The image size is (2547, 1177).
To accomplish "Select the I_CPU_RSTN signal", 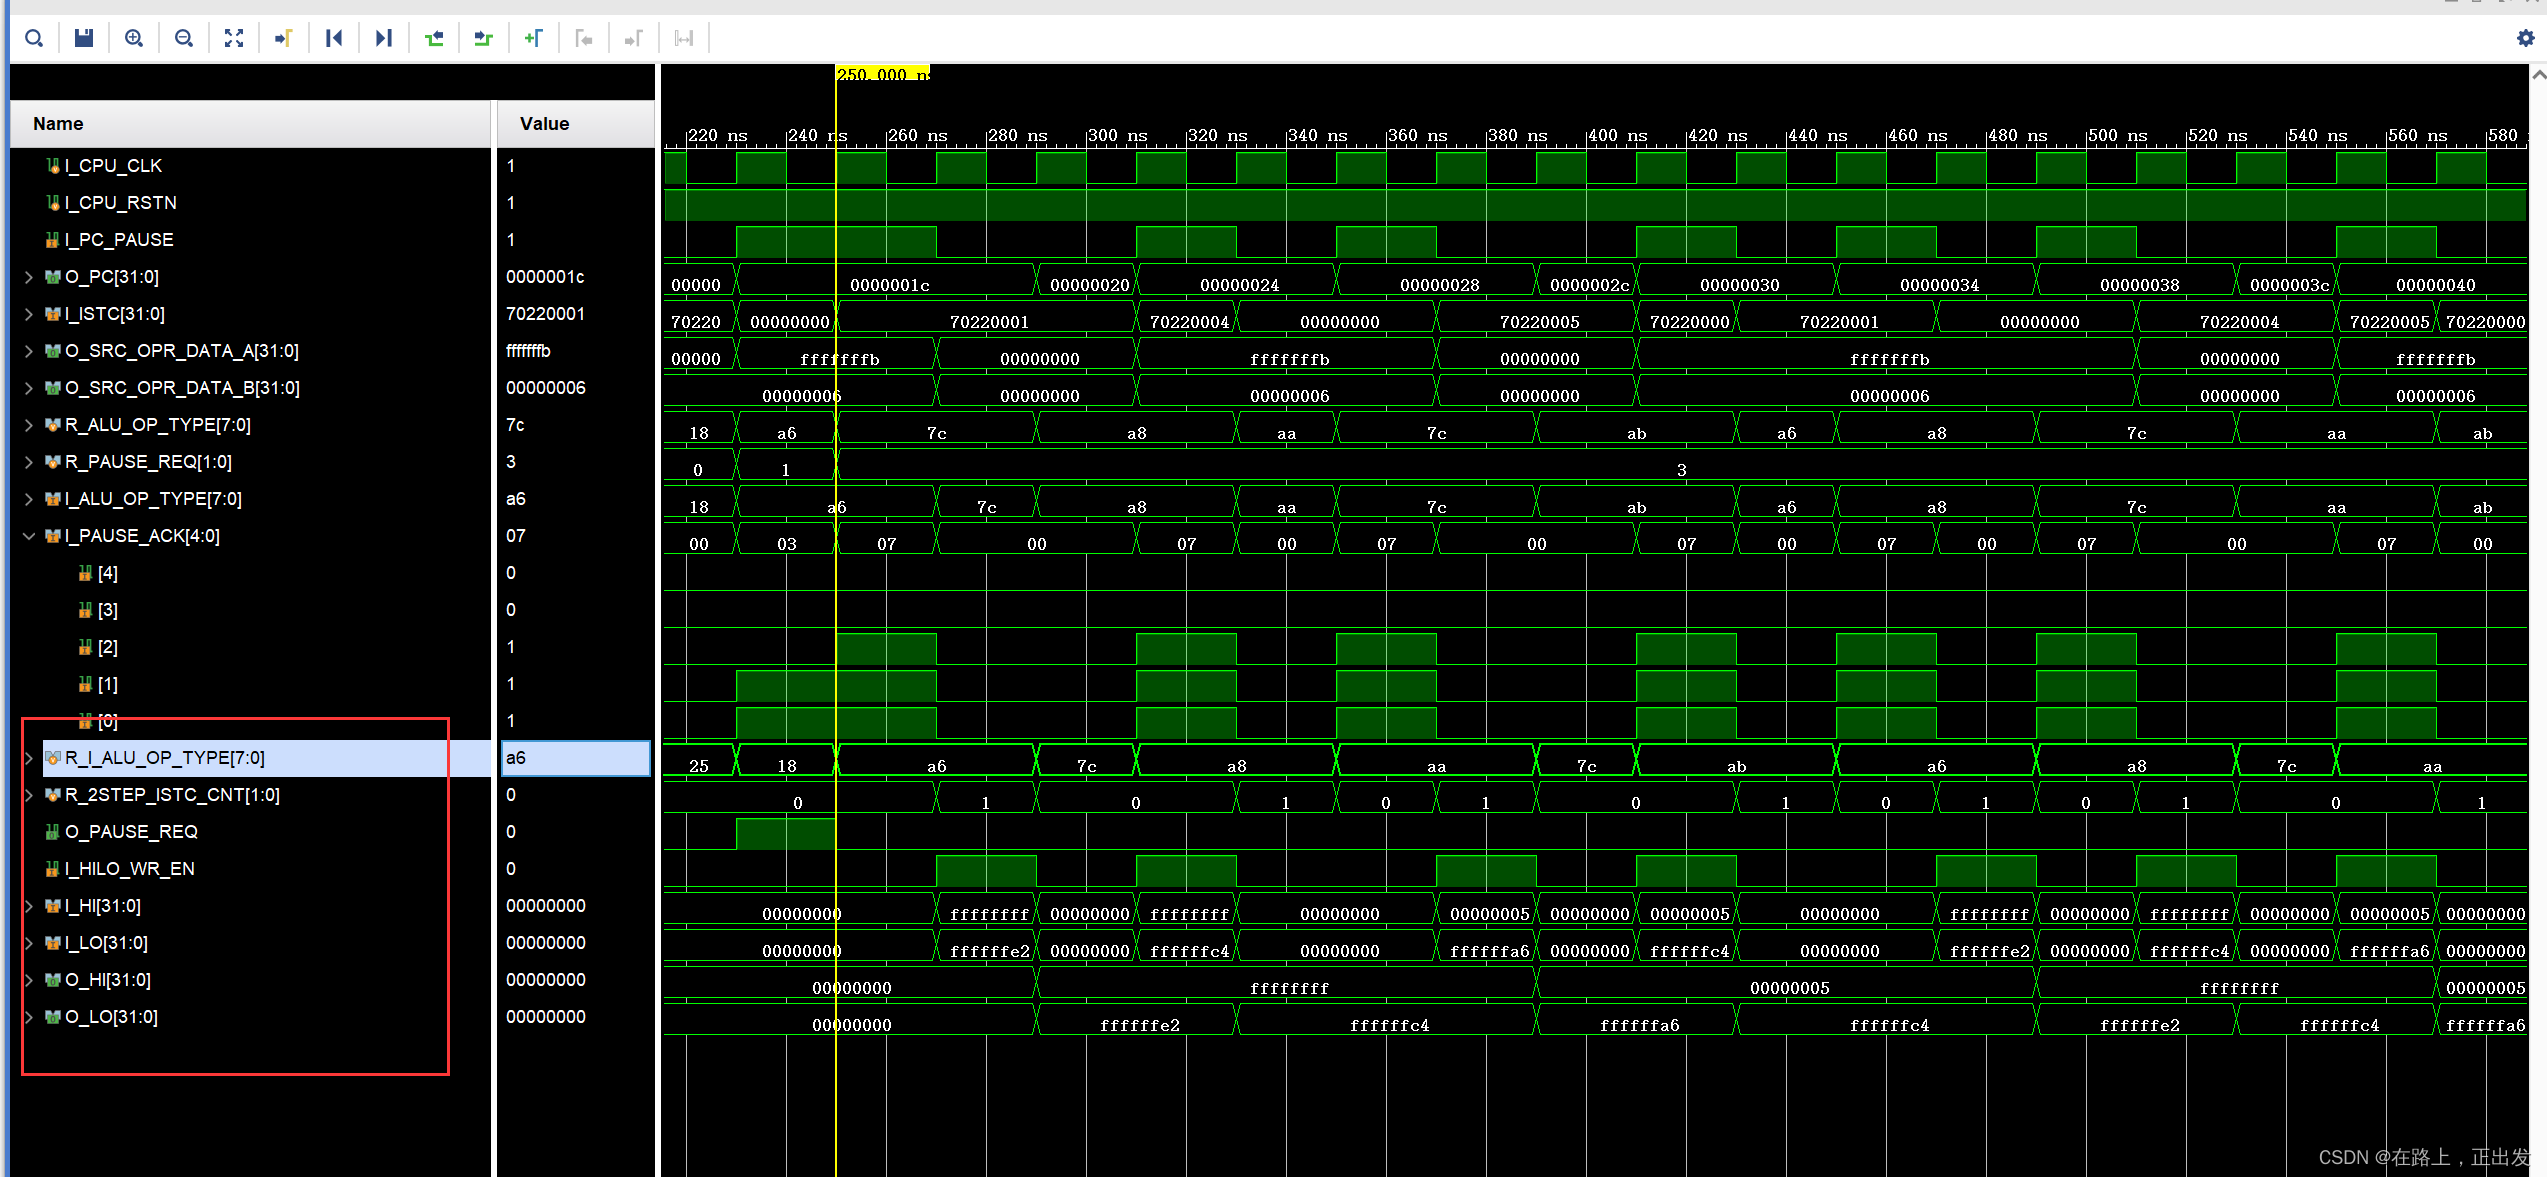I will 120,203.
